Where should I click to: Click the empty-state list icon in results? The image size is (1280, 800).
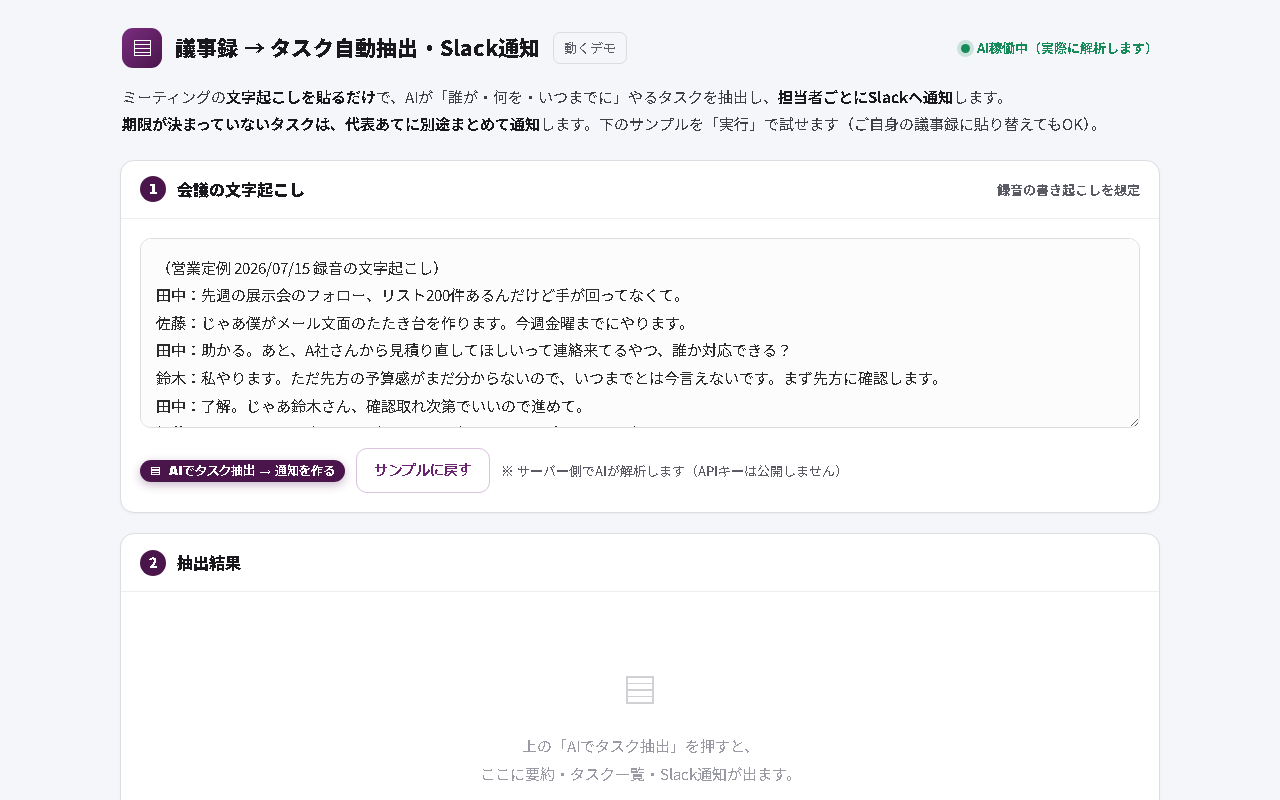[640, 690]
